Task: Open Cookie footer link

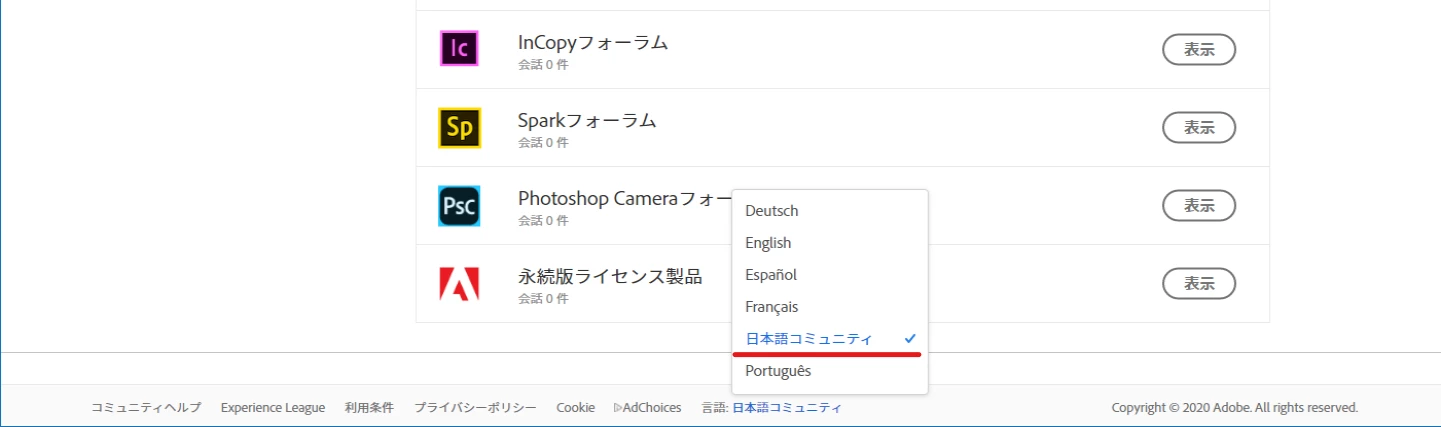Action: pyautogui.click(x=576, y=408)
